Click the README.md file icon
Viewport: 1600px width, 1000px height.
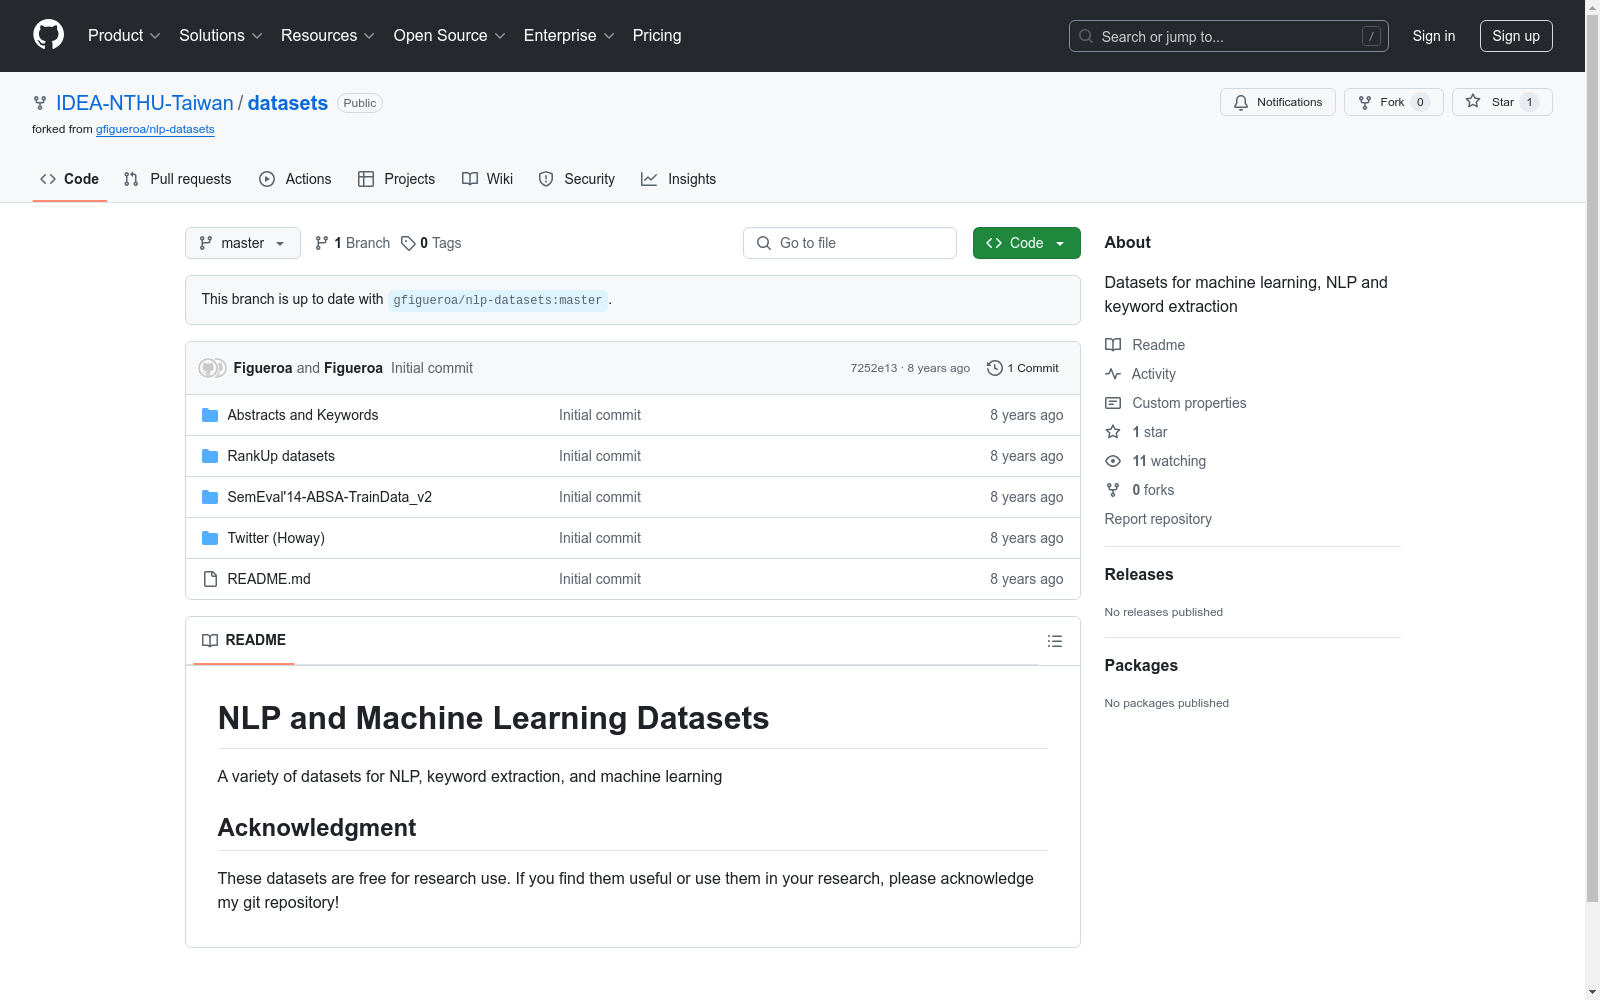click(210, 579)
